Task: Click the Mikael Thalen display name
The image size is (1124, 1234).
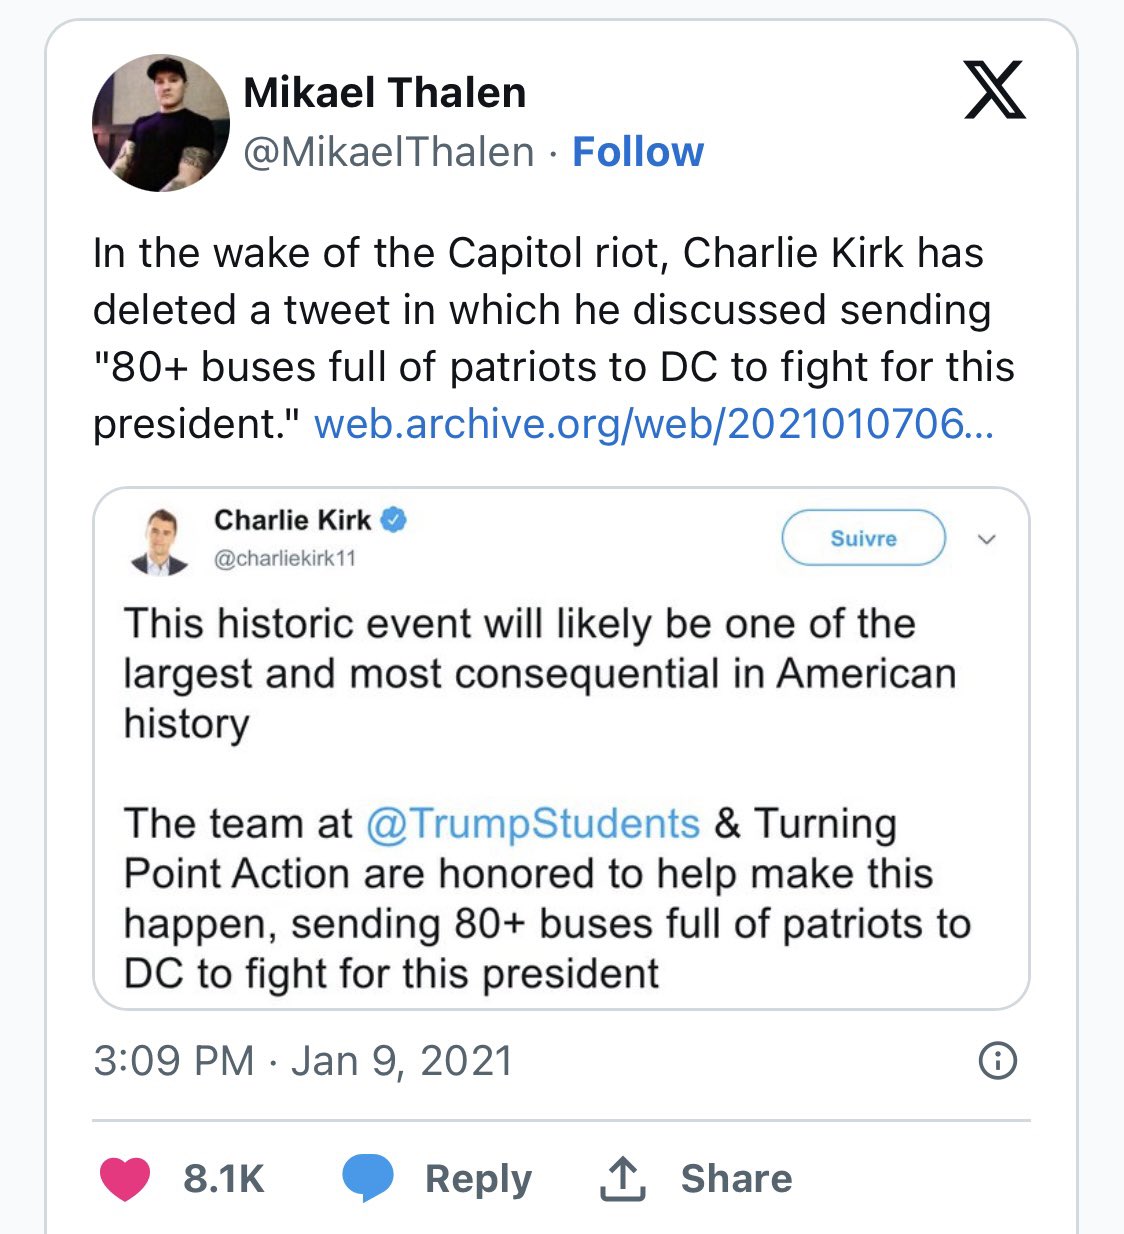Action: click(x=385, y=93)
